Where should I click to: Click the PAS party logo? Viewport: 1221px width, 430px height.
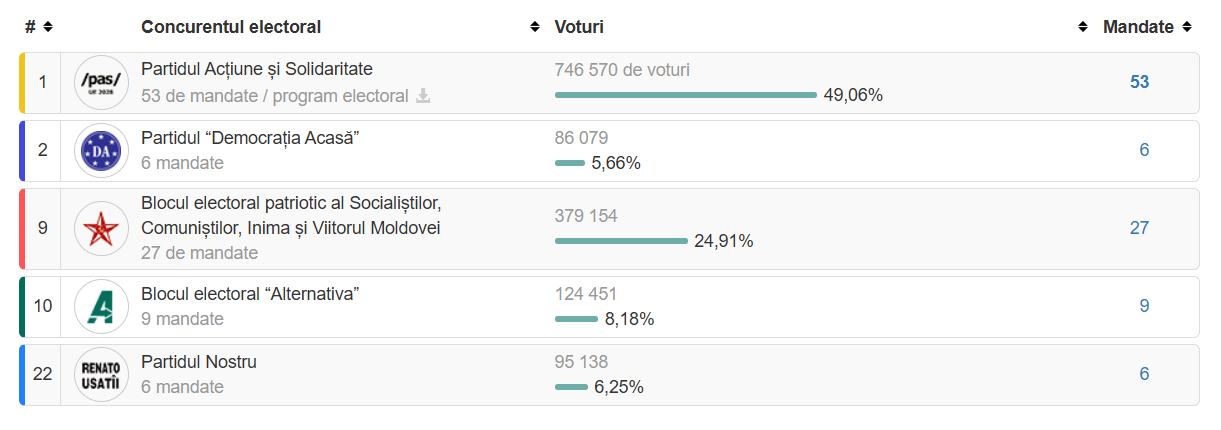(100, 82)
